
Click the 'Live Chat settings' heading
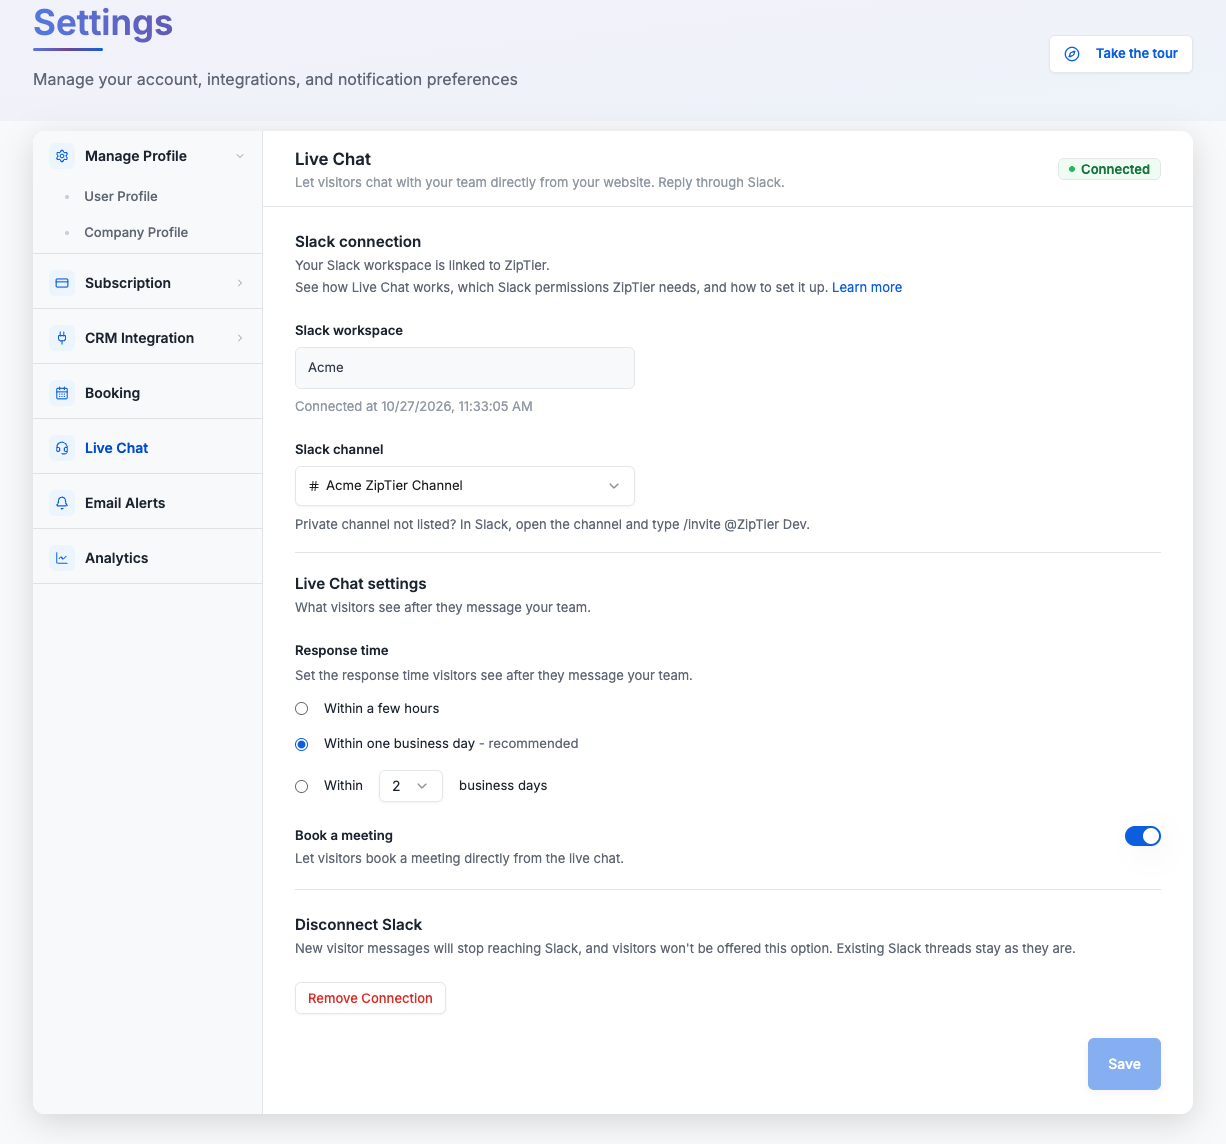pos(361,583)
